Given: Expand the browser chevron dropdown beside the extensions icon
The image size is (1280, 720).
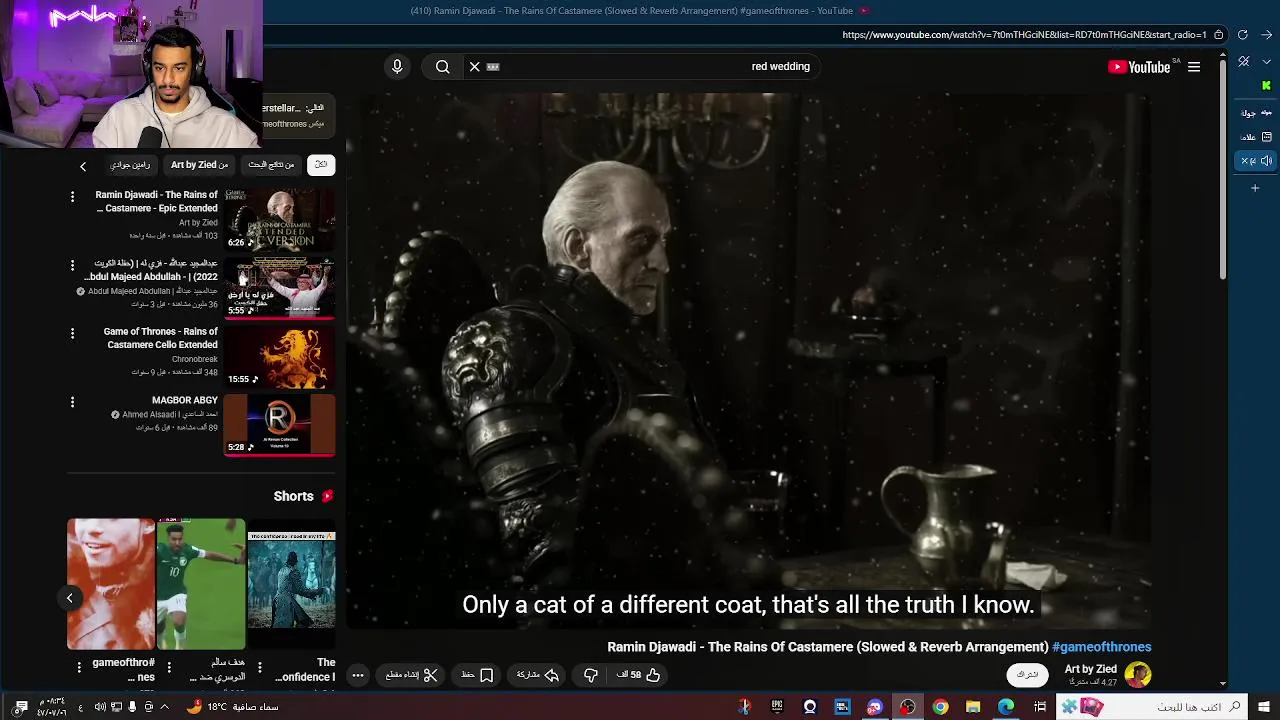Looking at the screenshot, I should (x=1267, y=61).
